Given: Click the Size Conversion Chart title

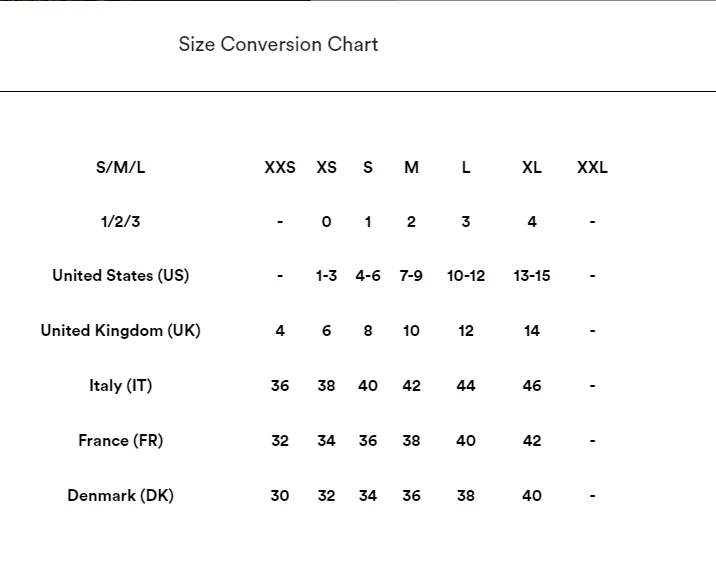Looking at the screenshot, I should (278, 44).
